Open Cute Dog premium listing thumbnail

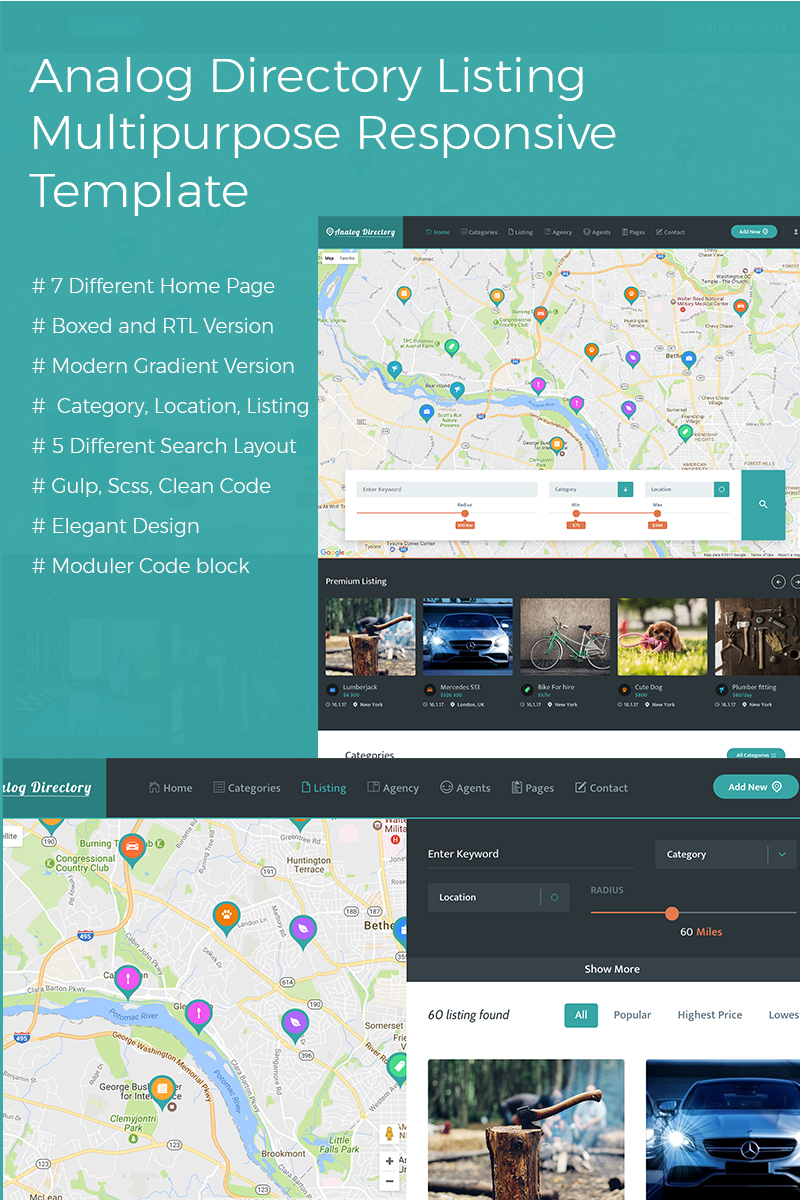[x=662, y=637]
